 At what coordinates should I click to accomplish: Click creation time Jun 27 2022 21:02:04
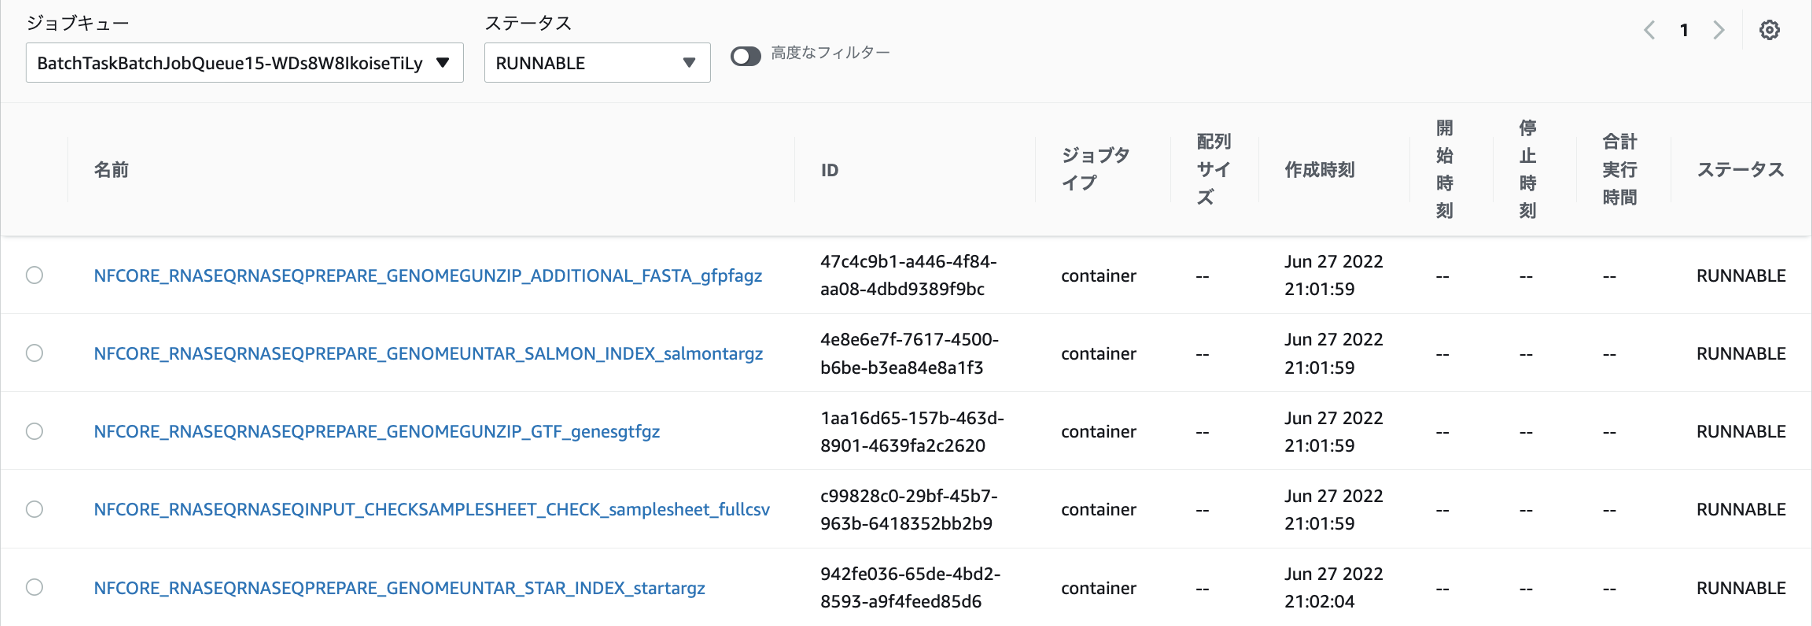1333,587
